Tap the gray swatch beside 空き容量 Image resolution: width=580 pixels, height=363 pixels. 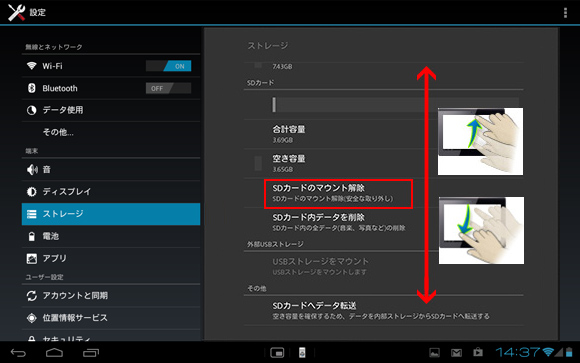[x=258, y=163]
